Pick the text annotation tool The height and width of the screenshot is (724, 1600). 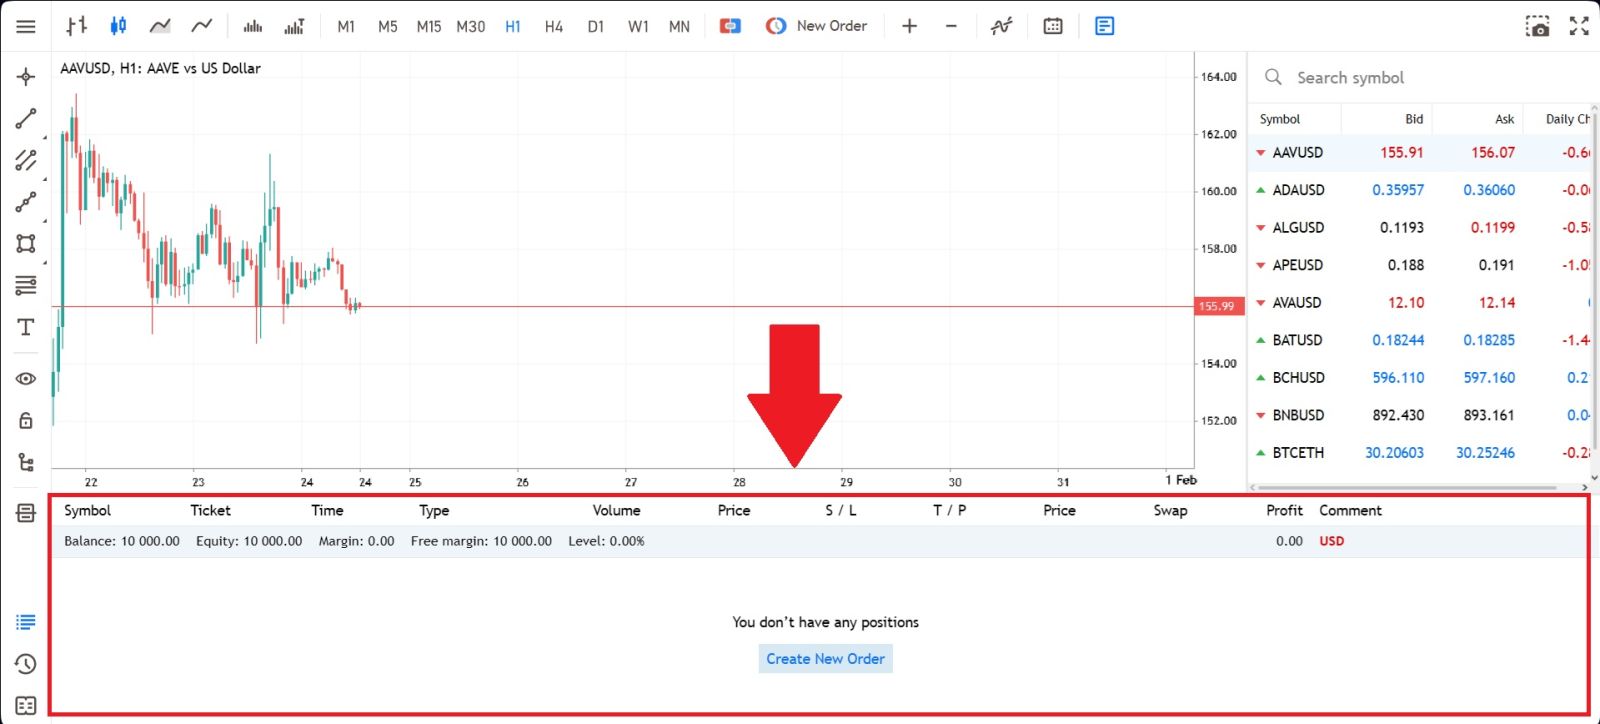(x=26, y=327)
